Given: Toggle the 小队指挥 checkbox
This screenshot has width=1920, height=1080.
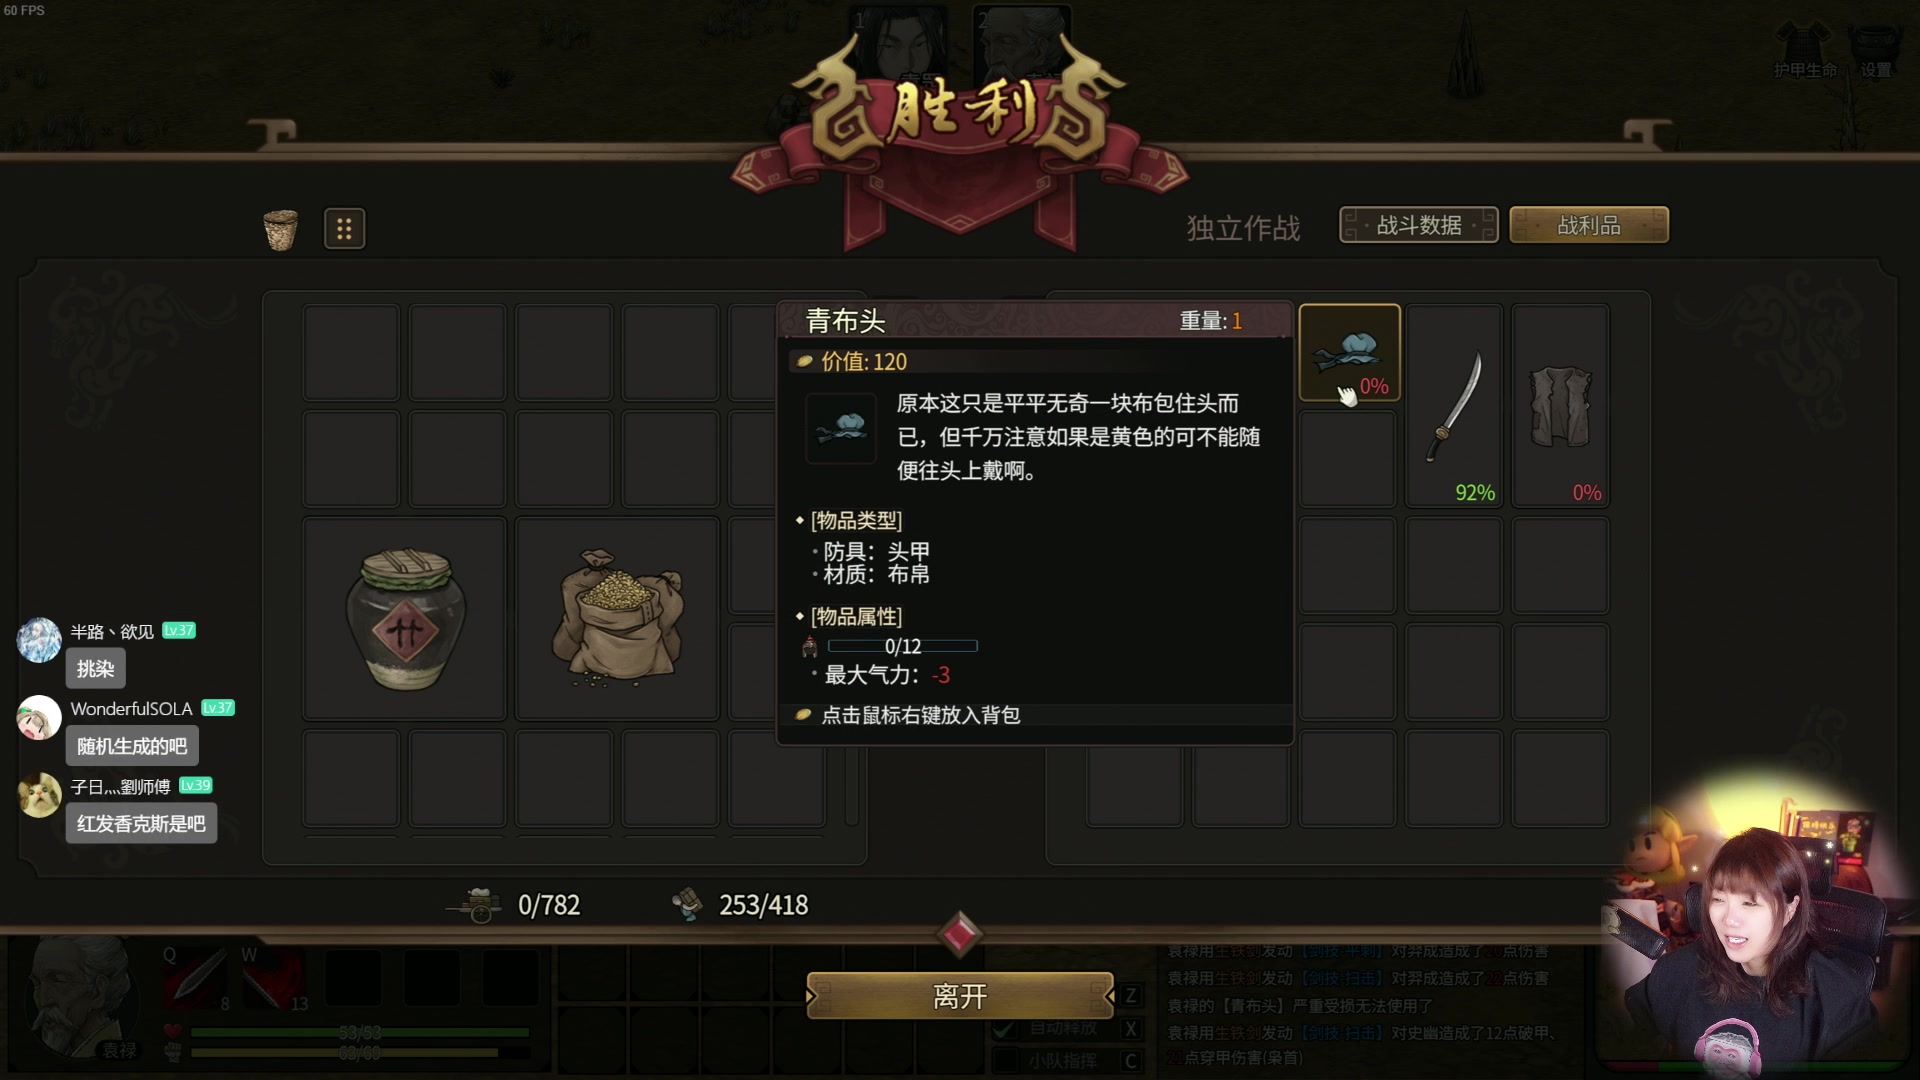Looking at the screenshot, I should [1004, 1061].
